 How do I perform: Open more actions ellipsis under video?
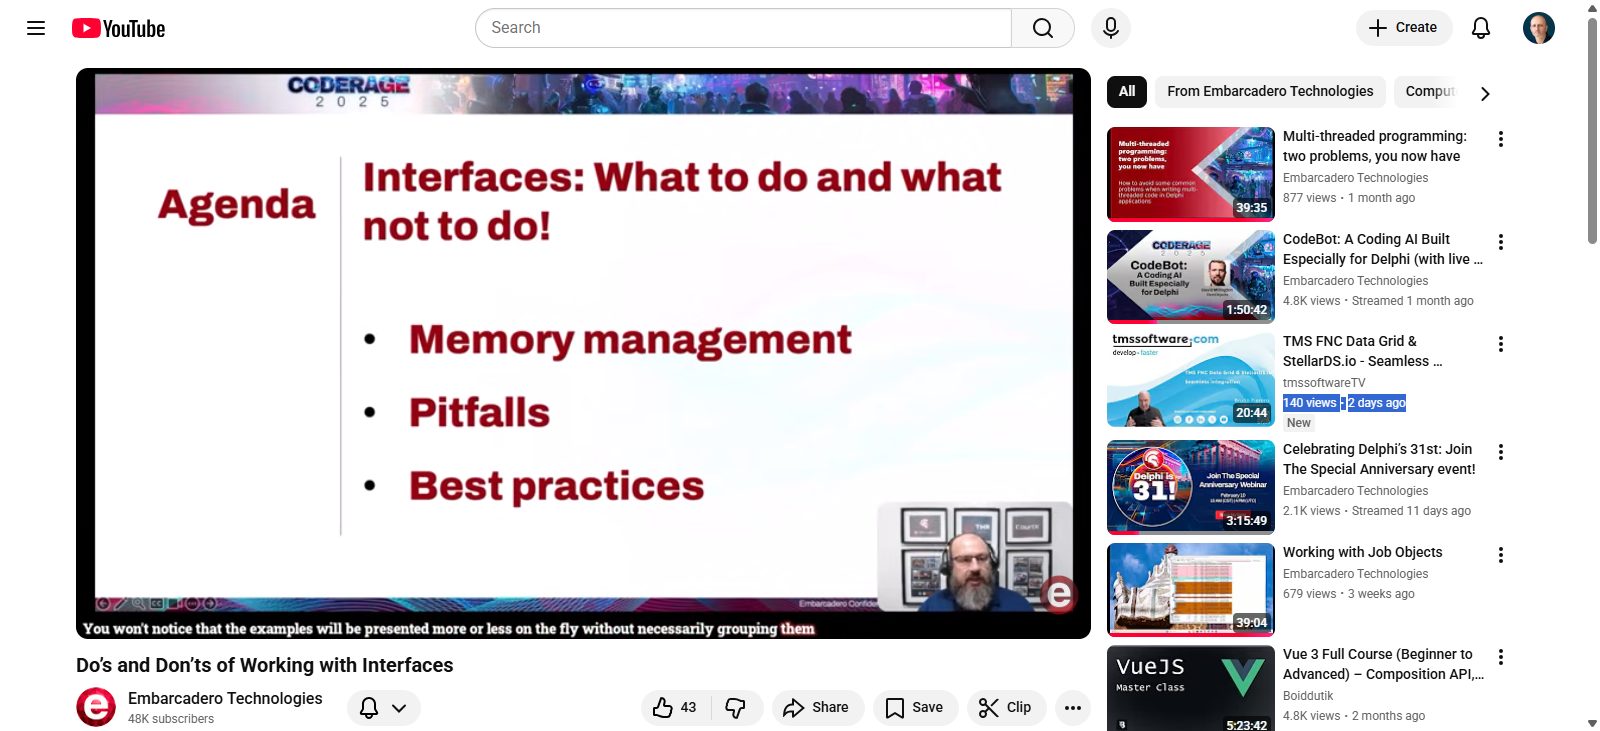(1073, 707)
